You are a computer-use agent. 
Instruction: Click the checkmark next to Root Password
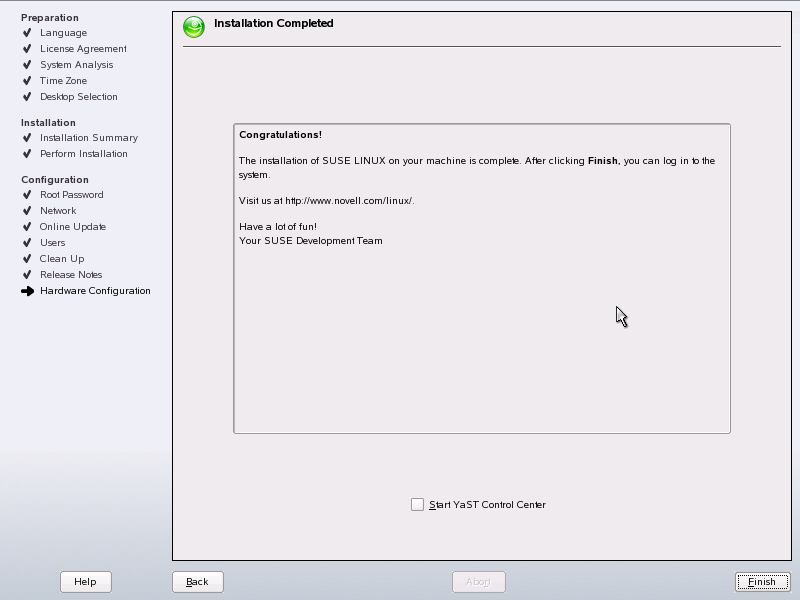pyautogui.click(x=27, y=194)
